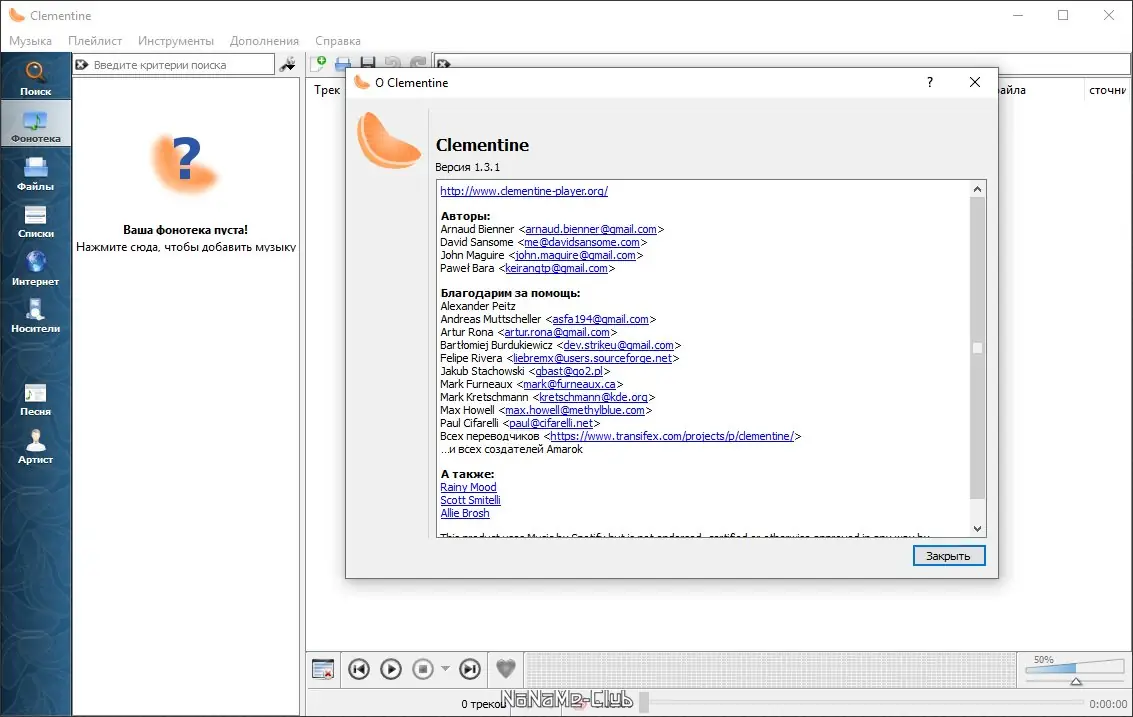The image size is (1133, 717).
Task: Open the Scott Smitelli link
Action: point(470,500)
